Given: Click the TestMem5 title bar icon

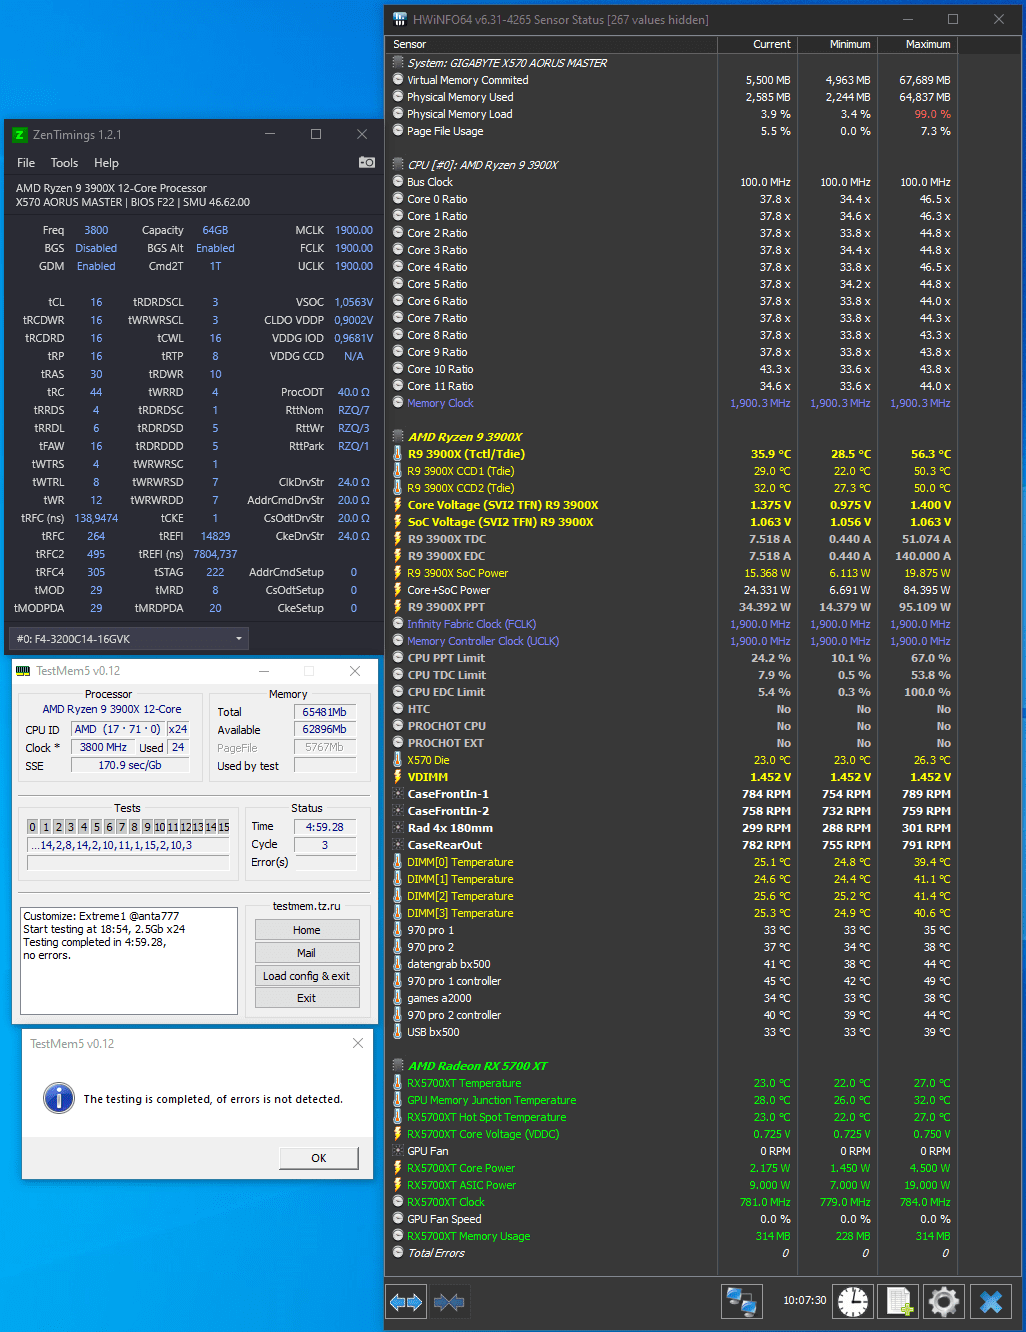Looking at the screenshot, I should click(23, 671).
